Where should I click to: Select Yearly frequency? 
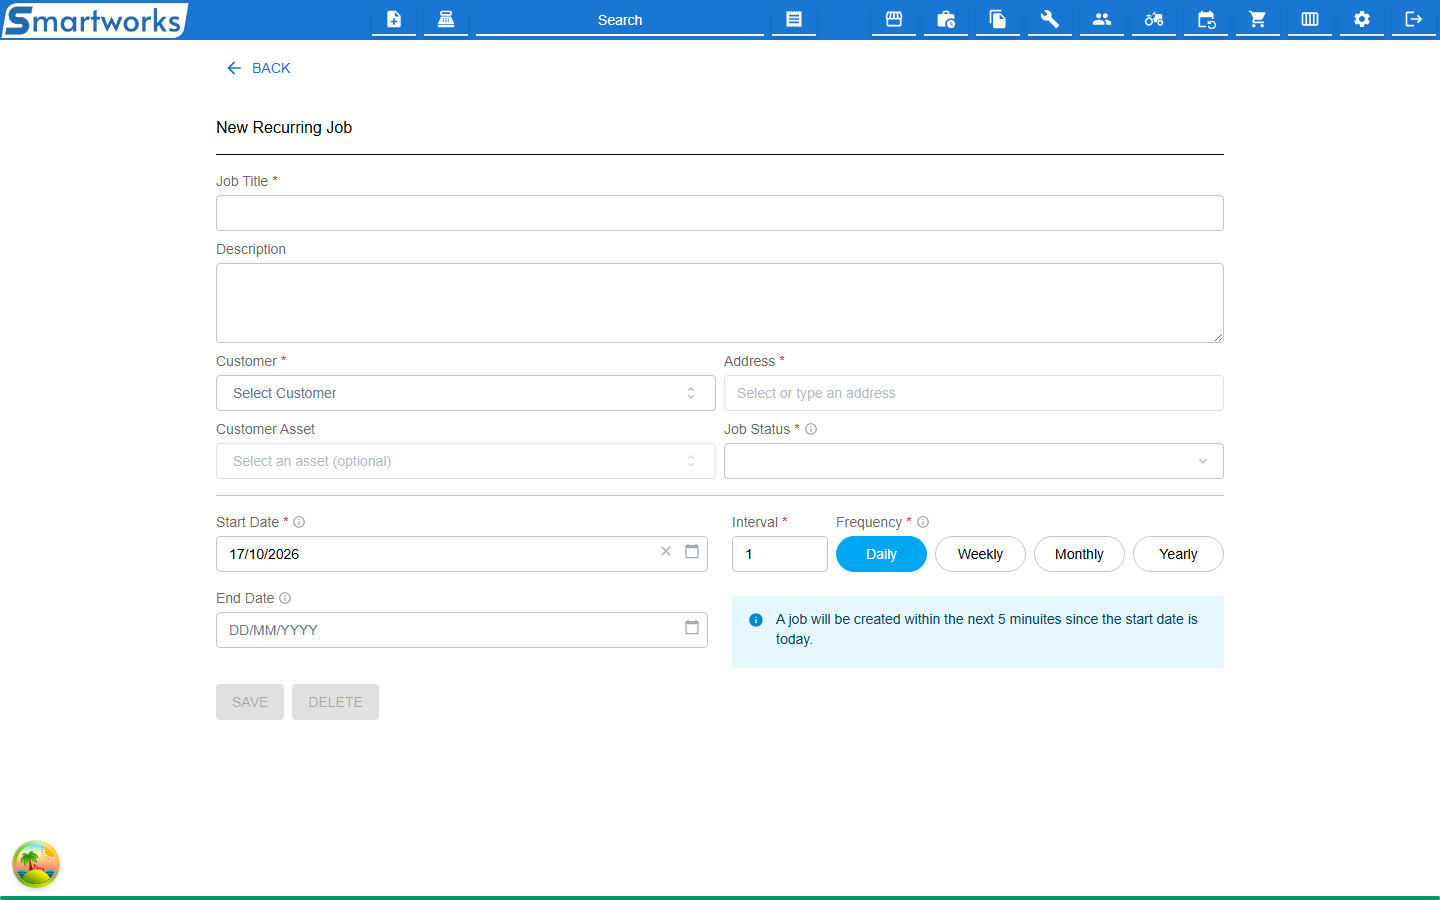coord(1178,554)
